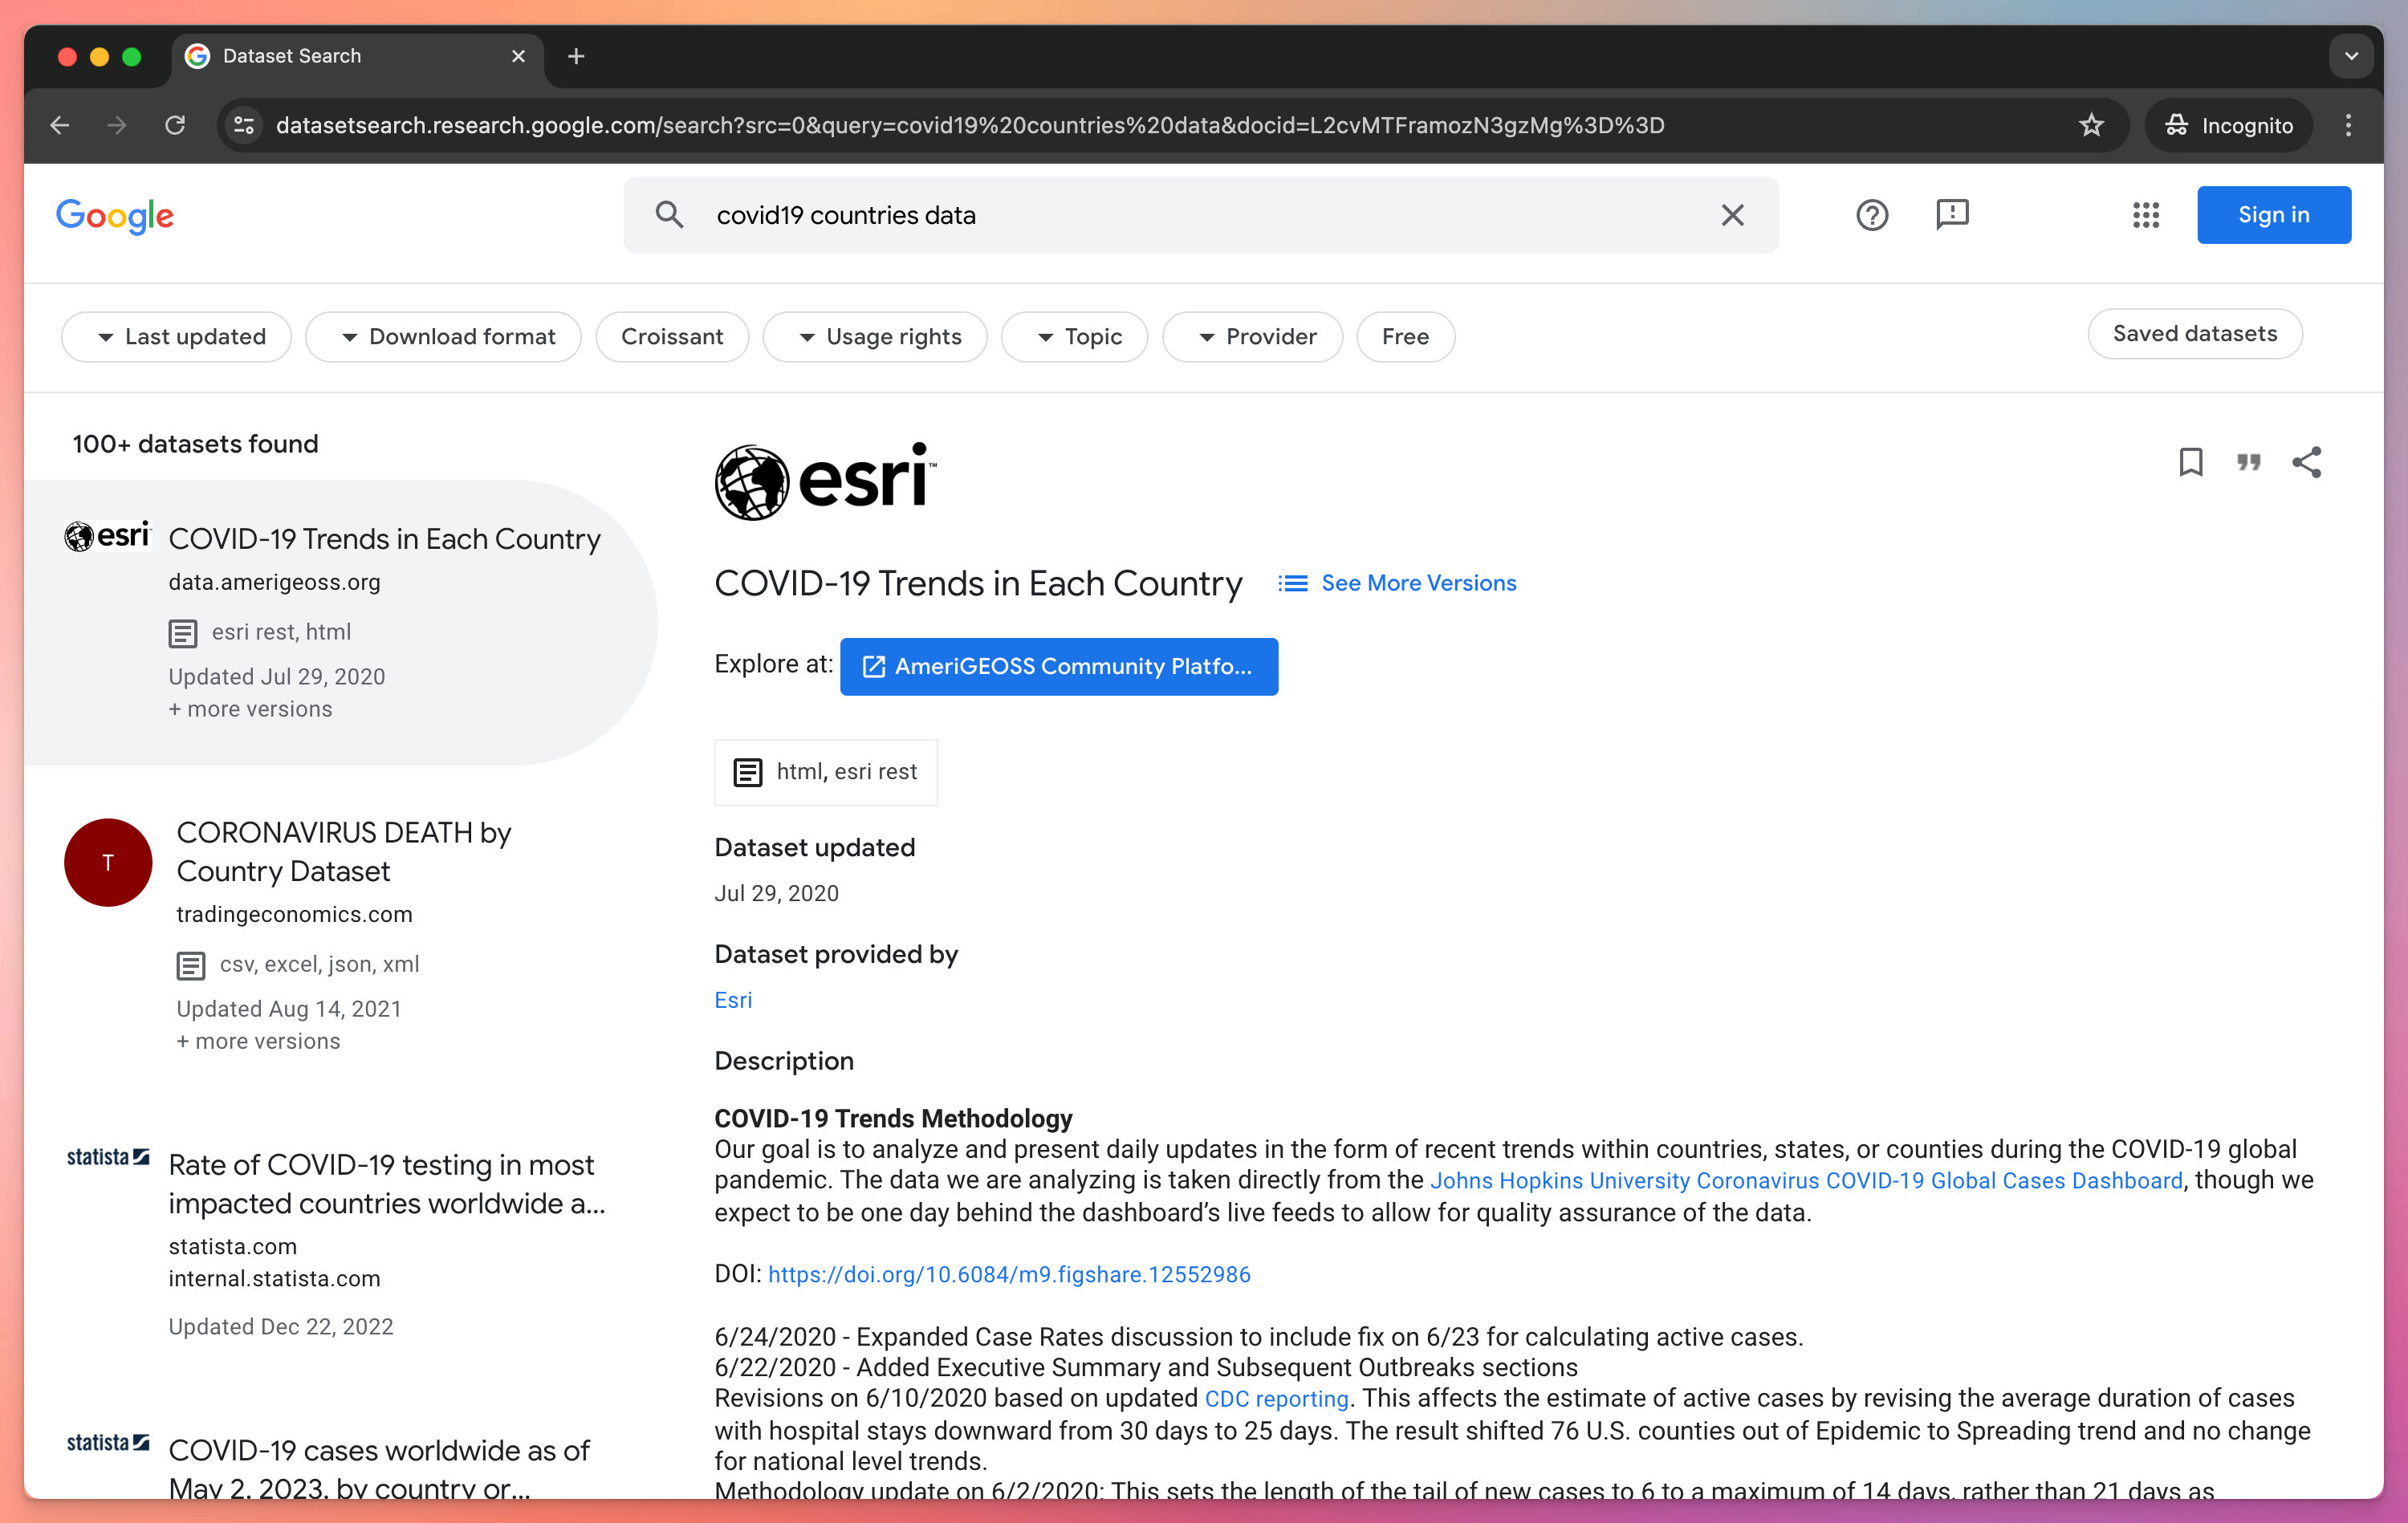The width and height of the screenshot is (2408, 1523).
Task: Click 'csv, excel, json, xml' formats text
Action: (319, 964)
